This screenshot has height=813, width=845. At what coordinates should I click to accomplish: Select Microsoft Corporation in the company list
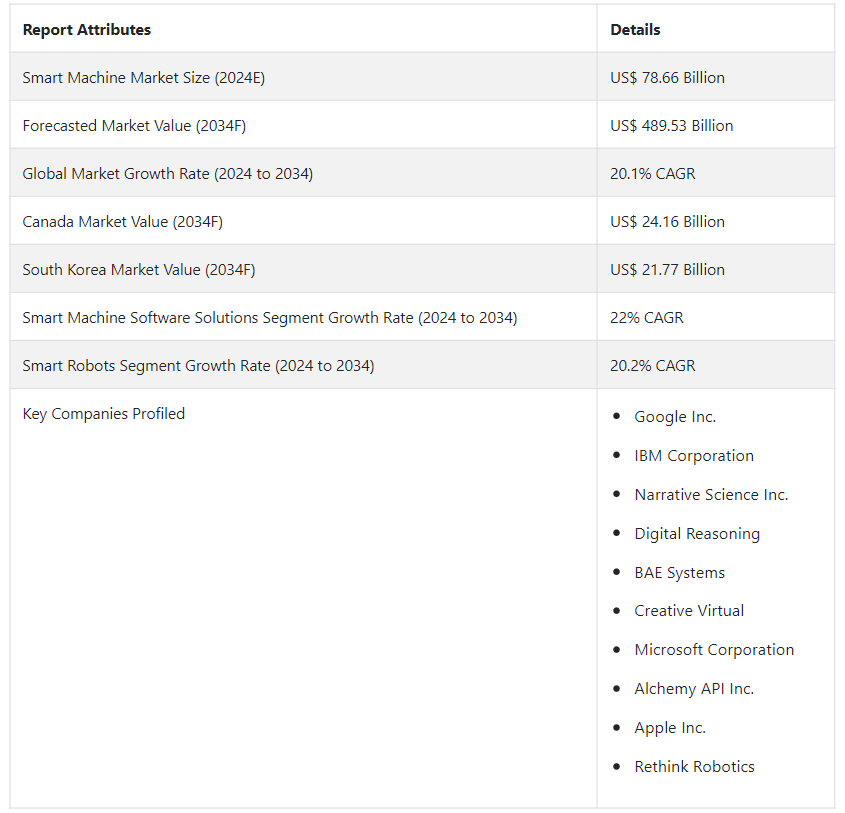714,650
